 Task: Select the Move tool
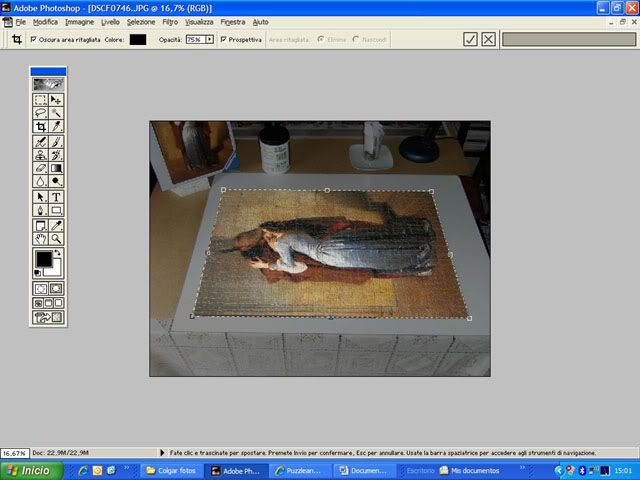click(x=56, y=100)
